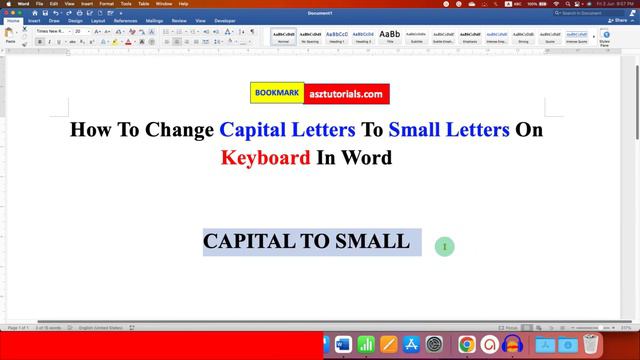Click the Print icon in quick access toolbar
The width and height of the screenshot is (640, 360).
click(79, 13)
